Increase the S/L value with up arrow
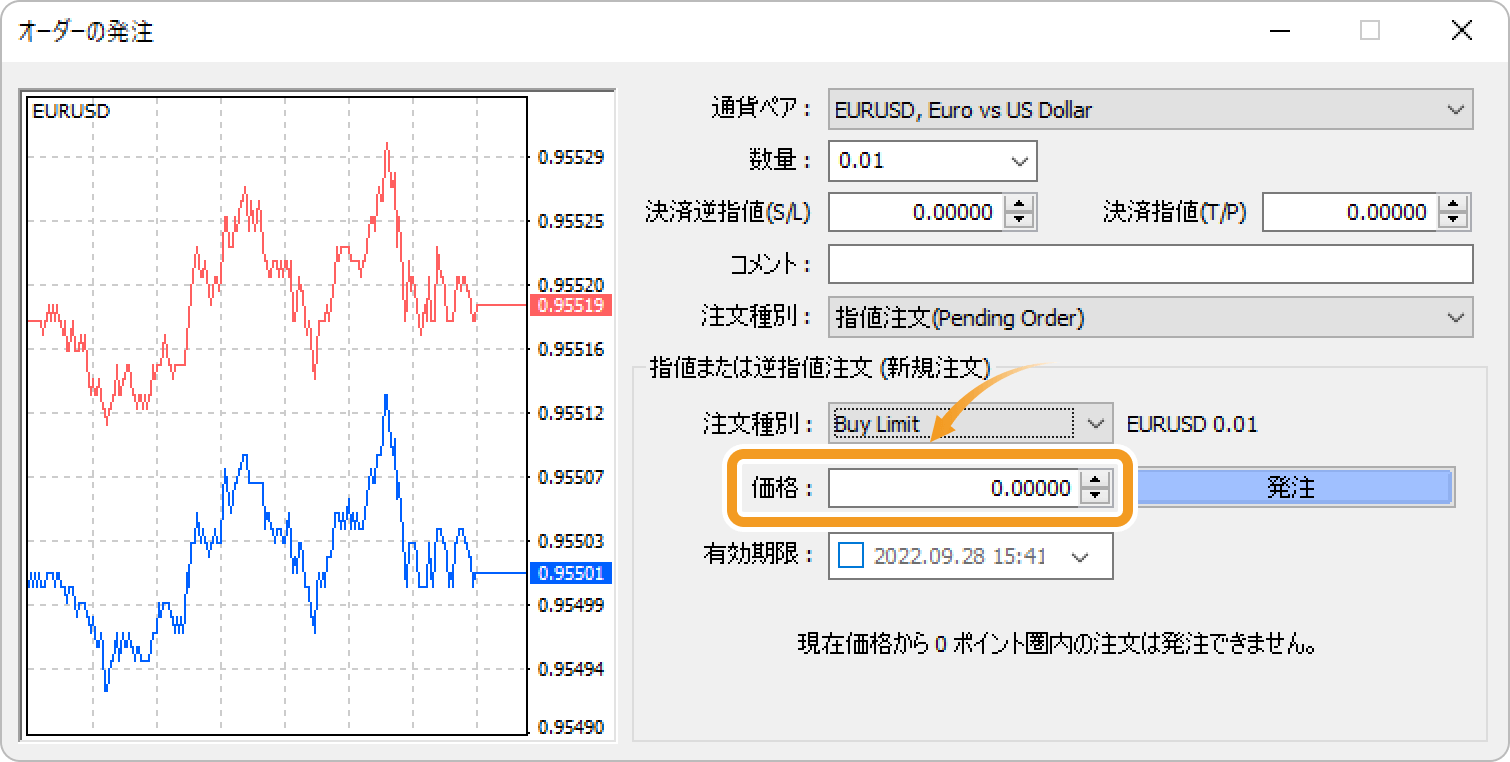The width and height of the screenshot is (1510, 762). [1019, 204]
